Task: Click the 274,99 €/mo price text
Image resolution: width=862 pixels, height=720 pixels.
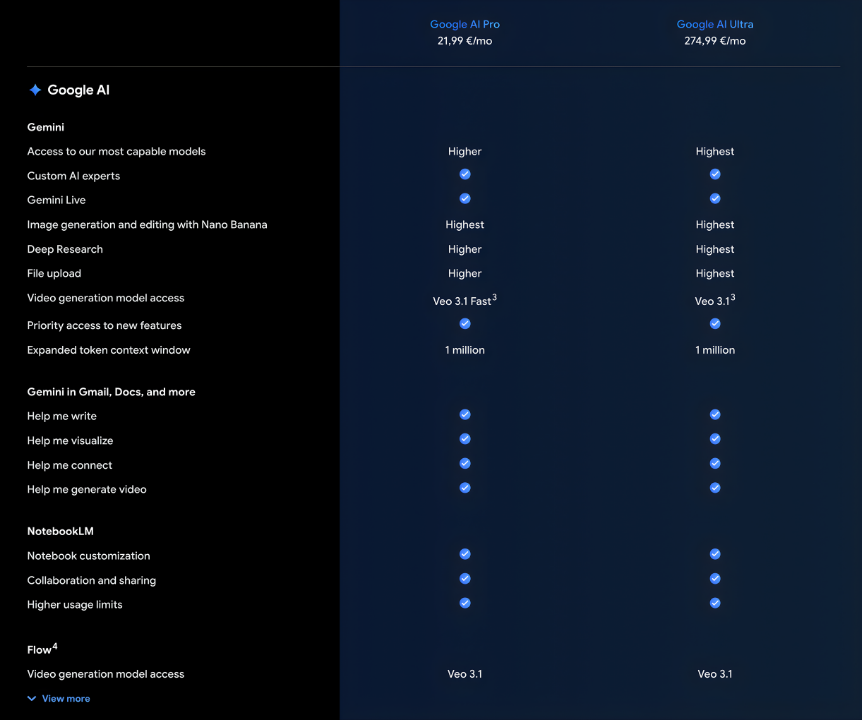Action: [715, 41]
